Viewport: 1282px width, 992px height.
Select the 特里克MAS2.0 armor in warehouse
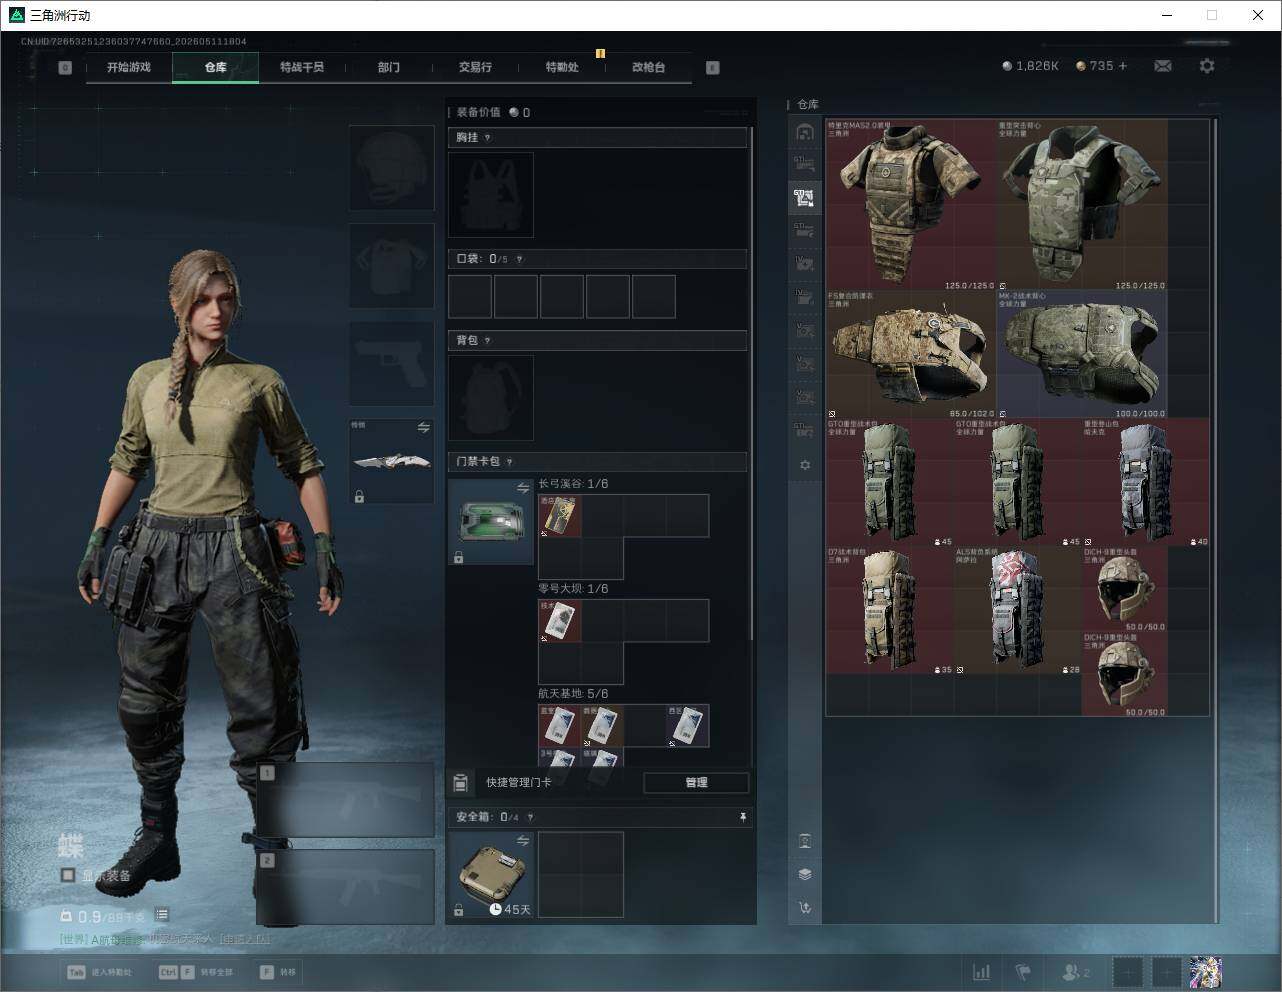click(911, 205)
